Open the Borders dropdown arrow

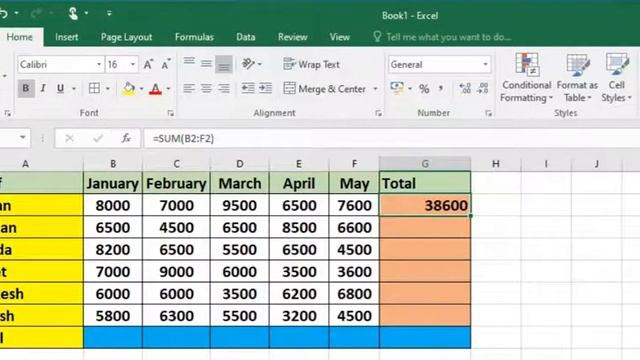click(x=108, y=89)
